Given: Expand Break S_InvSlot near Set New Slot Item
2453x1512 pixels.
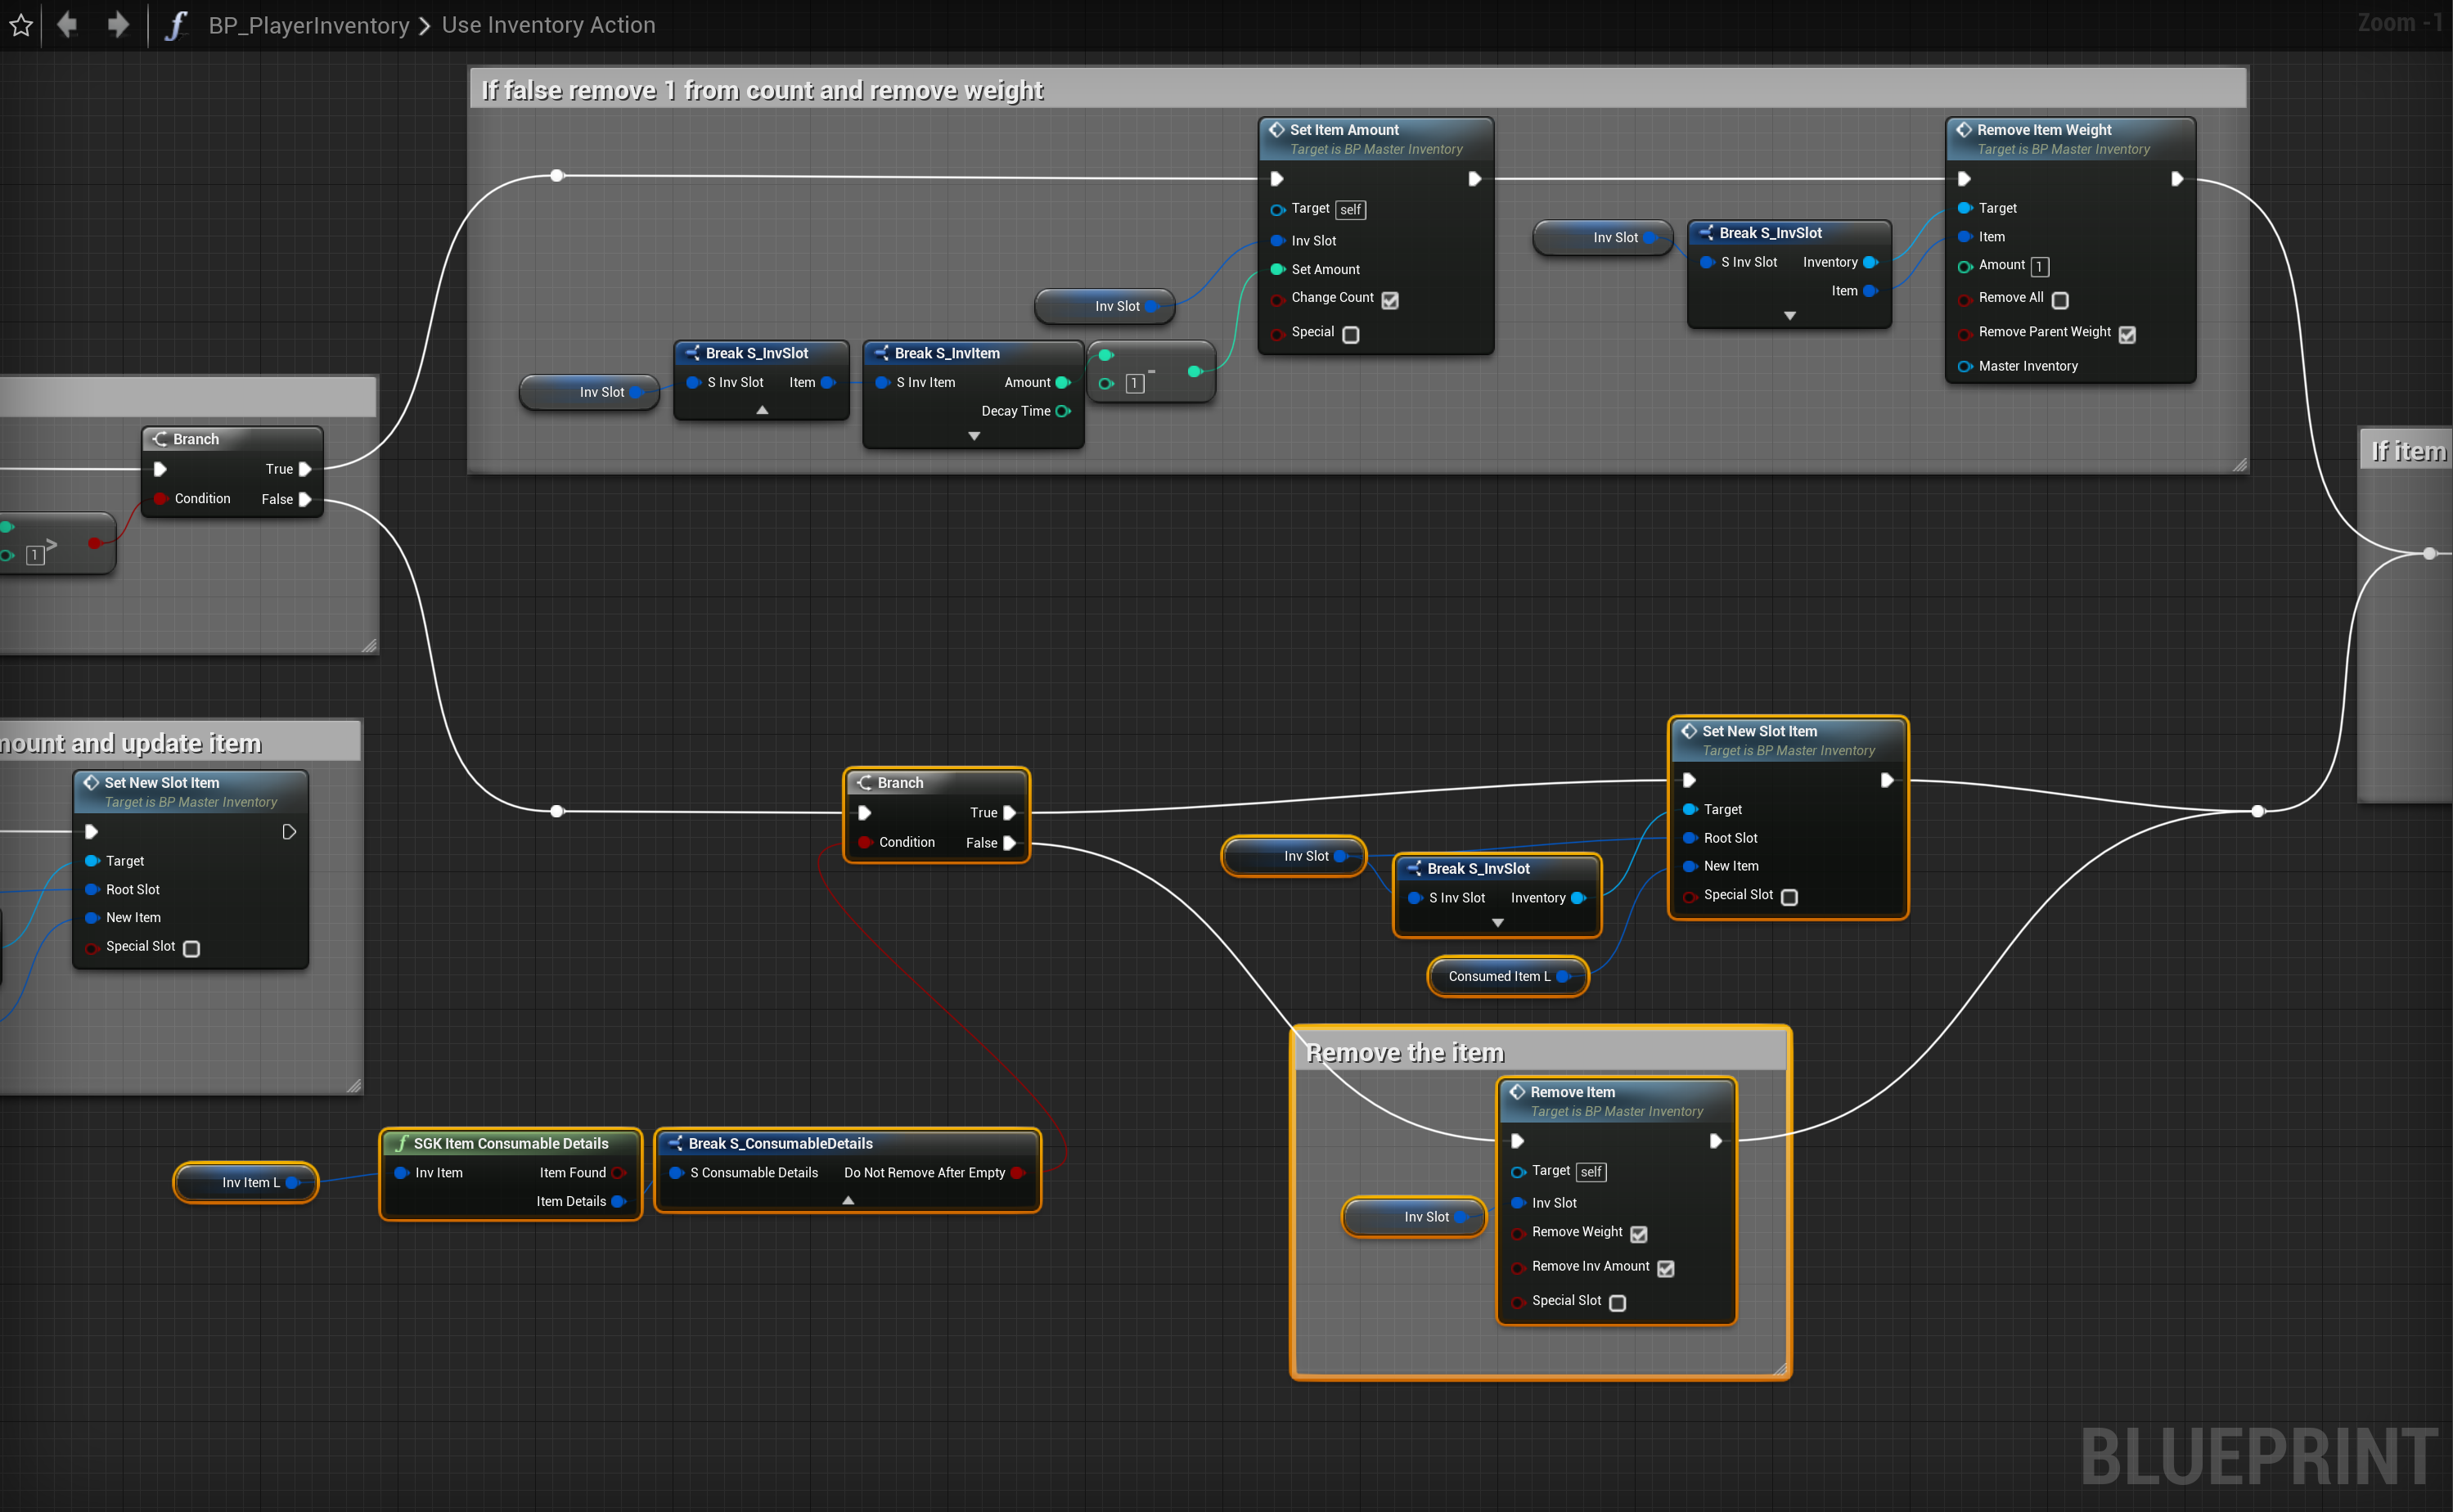Looking at the screenshot, I should click(x=1498, y=923).
